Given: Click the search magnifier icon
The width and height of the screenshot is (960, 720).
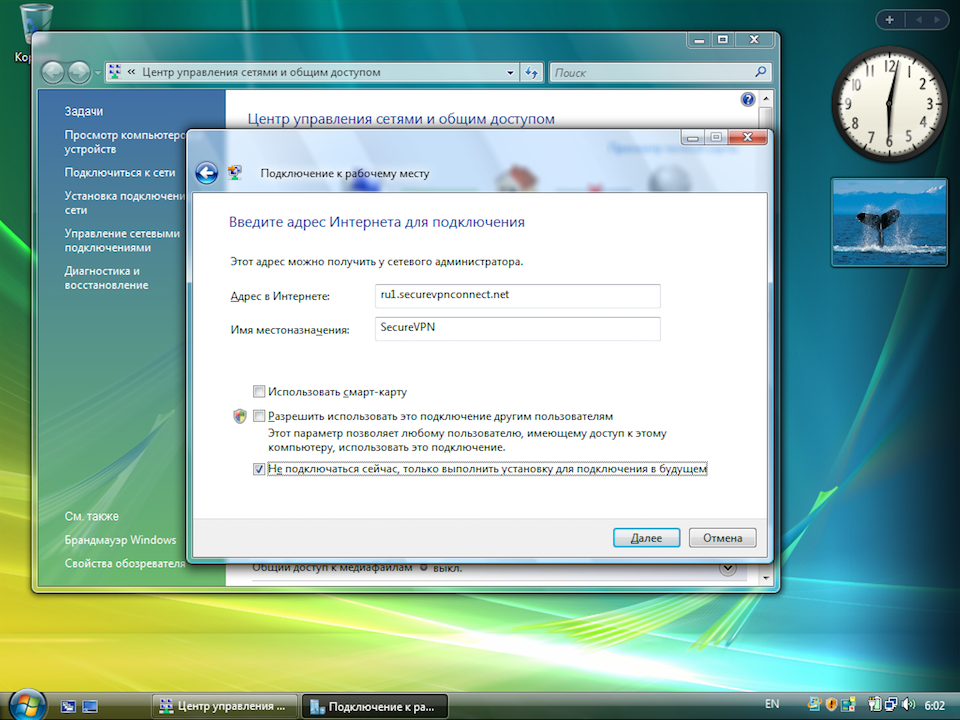Looking at the screenshot, I should (760, 72).
